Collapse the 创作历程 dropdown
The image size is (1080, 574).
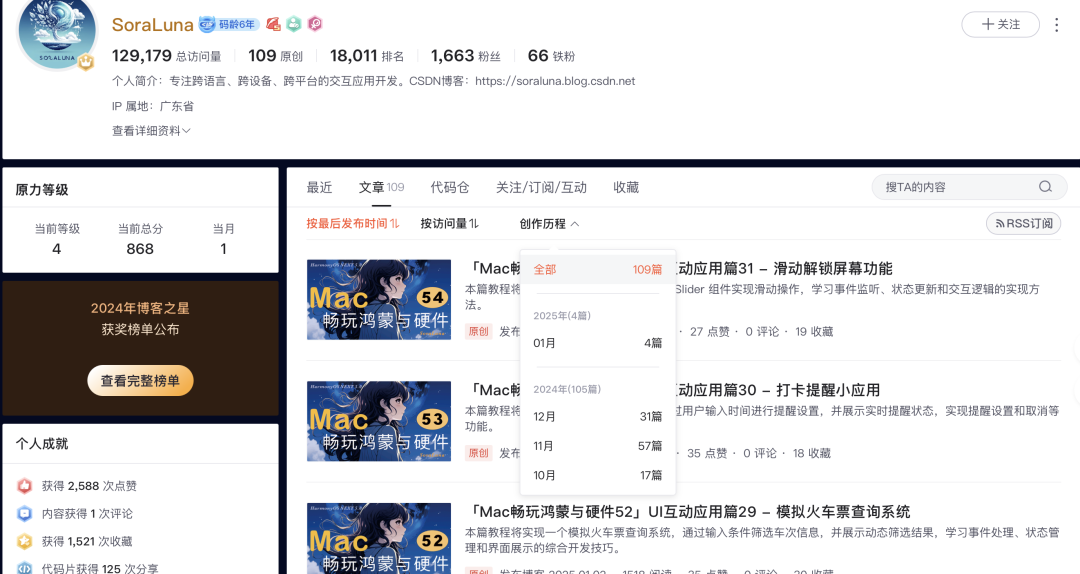click(549, 223)
